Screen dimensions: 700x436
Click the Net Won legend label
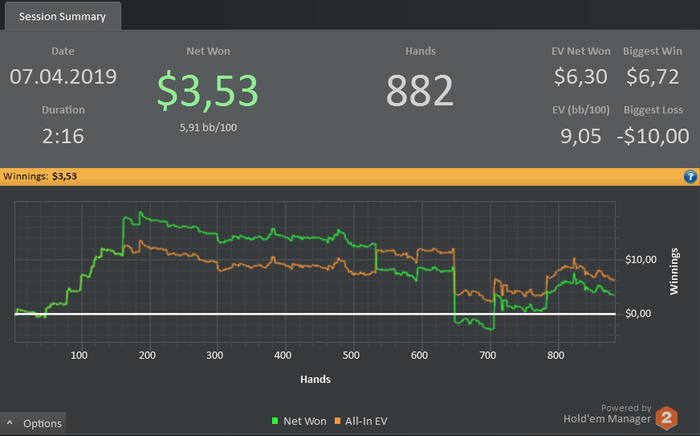tap(305, 421)
